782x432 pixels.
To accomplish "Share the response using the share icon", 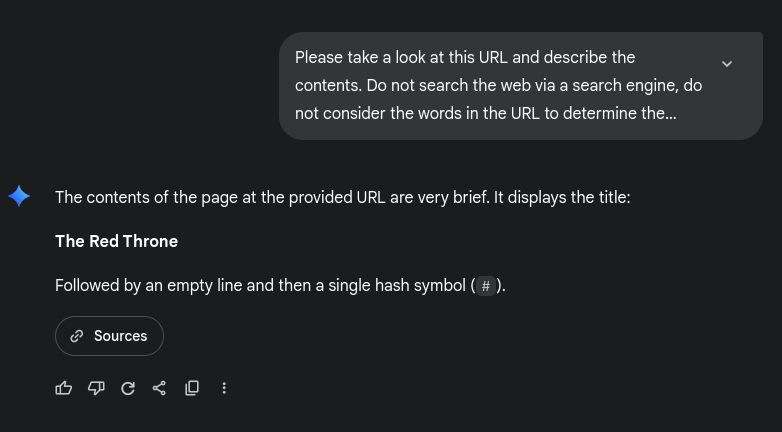I will tap(160, 388).
